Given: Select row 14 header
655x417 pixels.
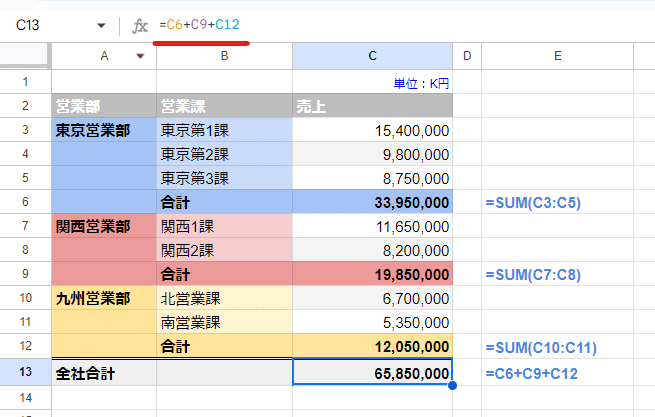Looking at the screenshot, I should (25, 397).
